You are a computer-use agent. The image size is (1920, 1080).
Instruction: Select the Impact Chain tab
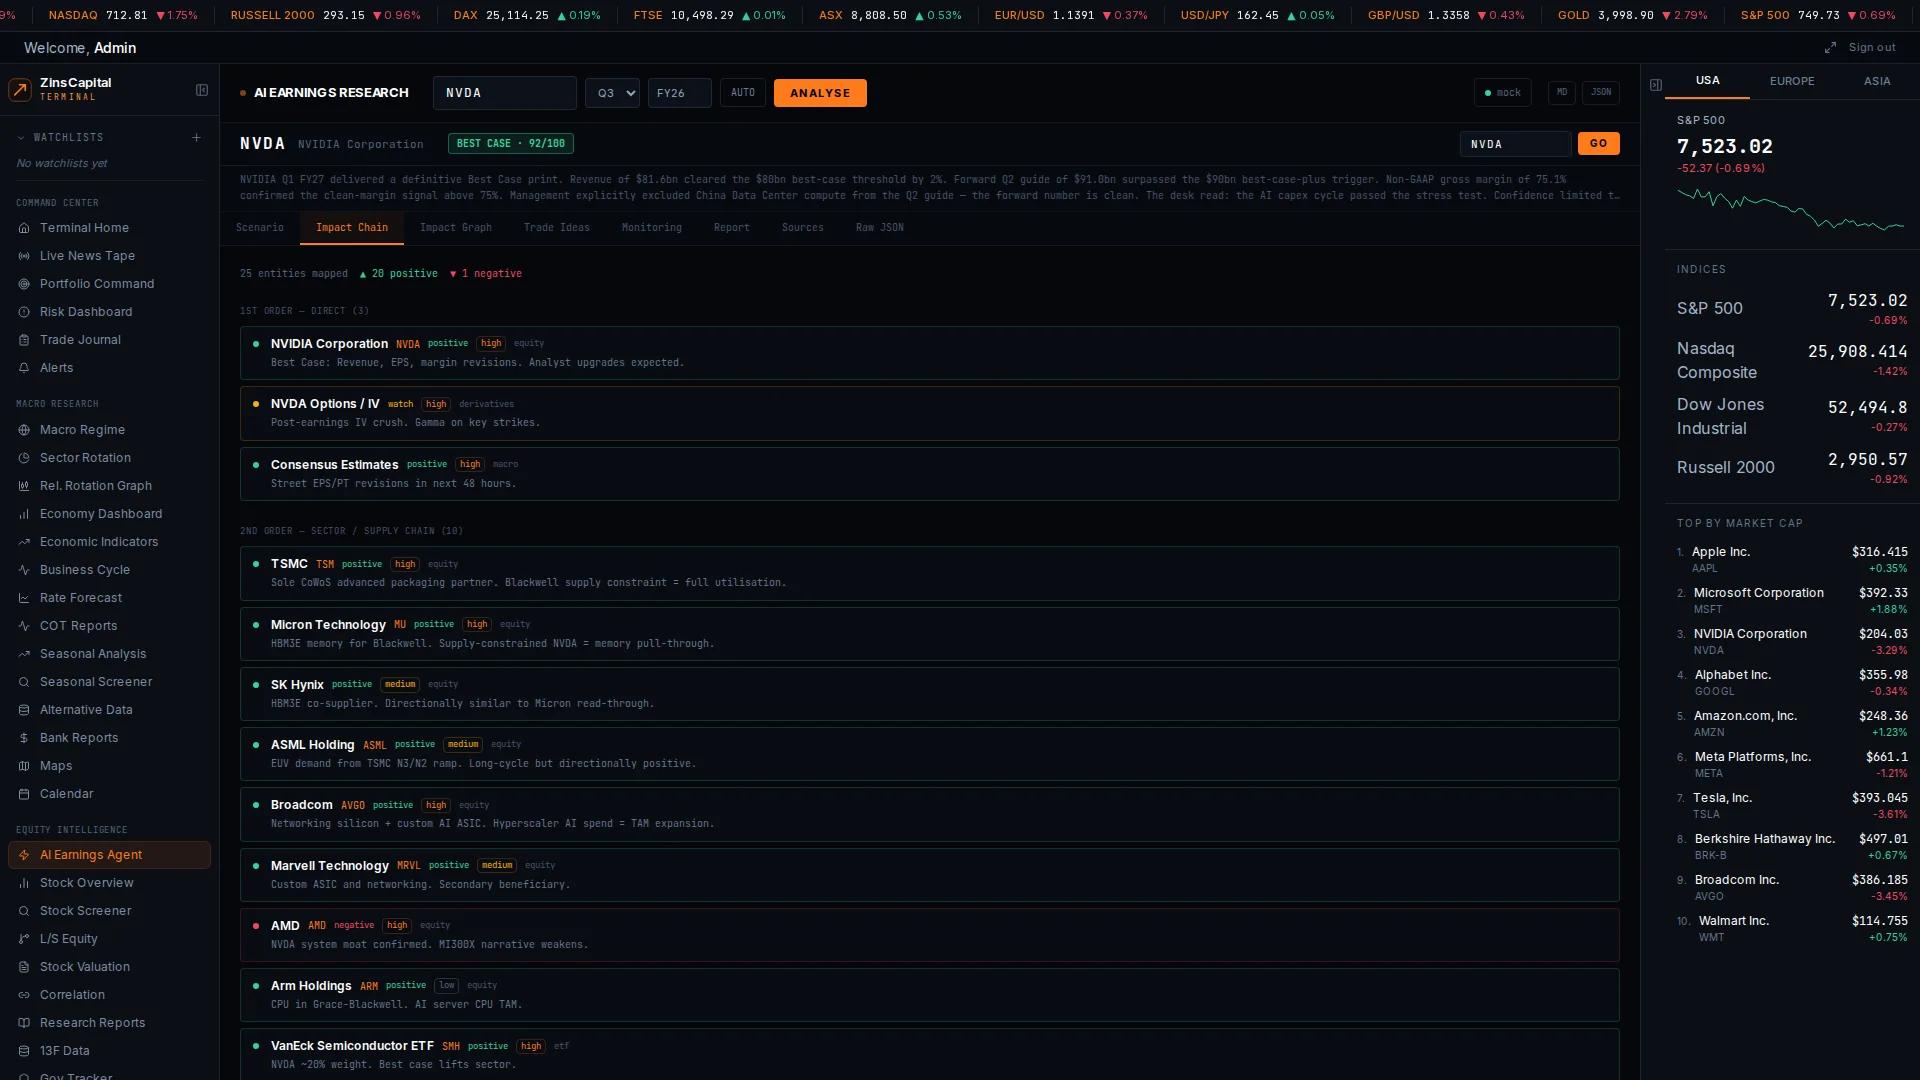pos(352,228)
